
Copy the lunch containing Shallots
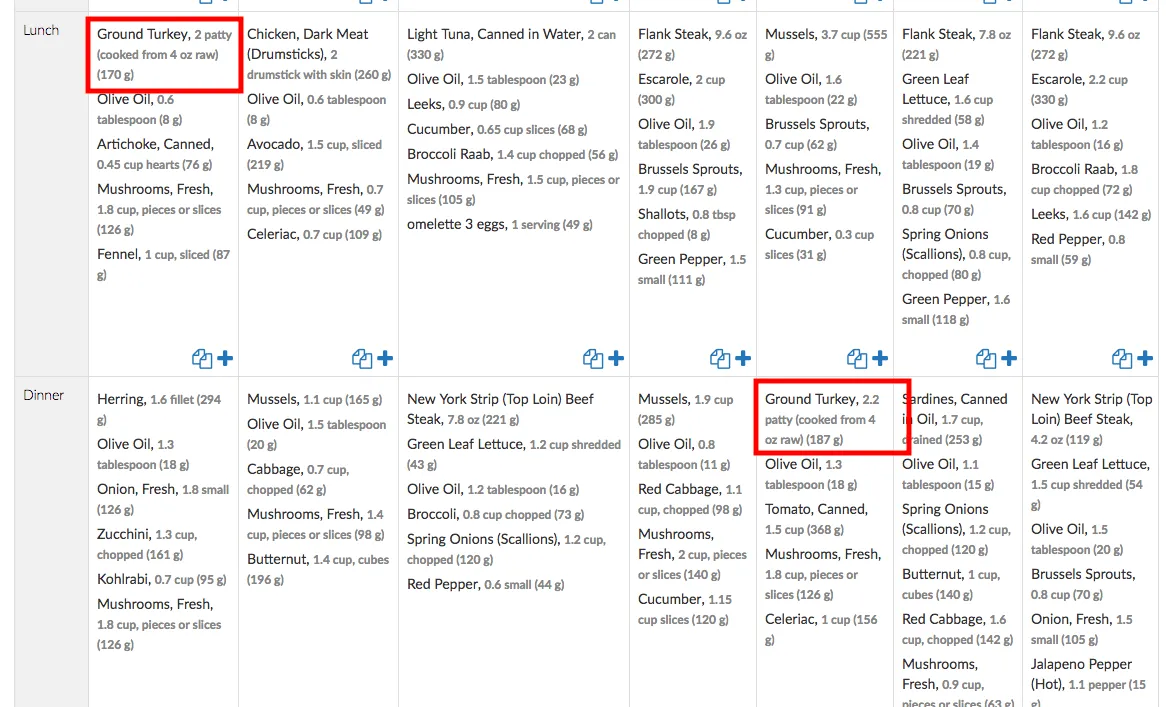(719, 359)
